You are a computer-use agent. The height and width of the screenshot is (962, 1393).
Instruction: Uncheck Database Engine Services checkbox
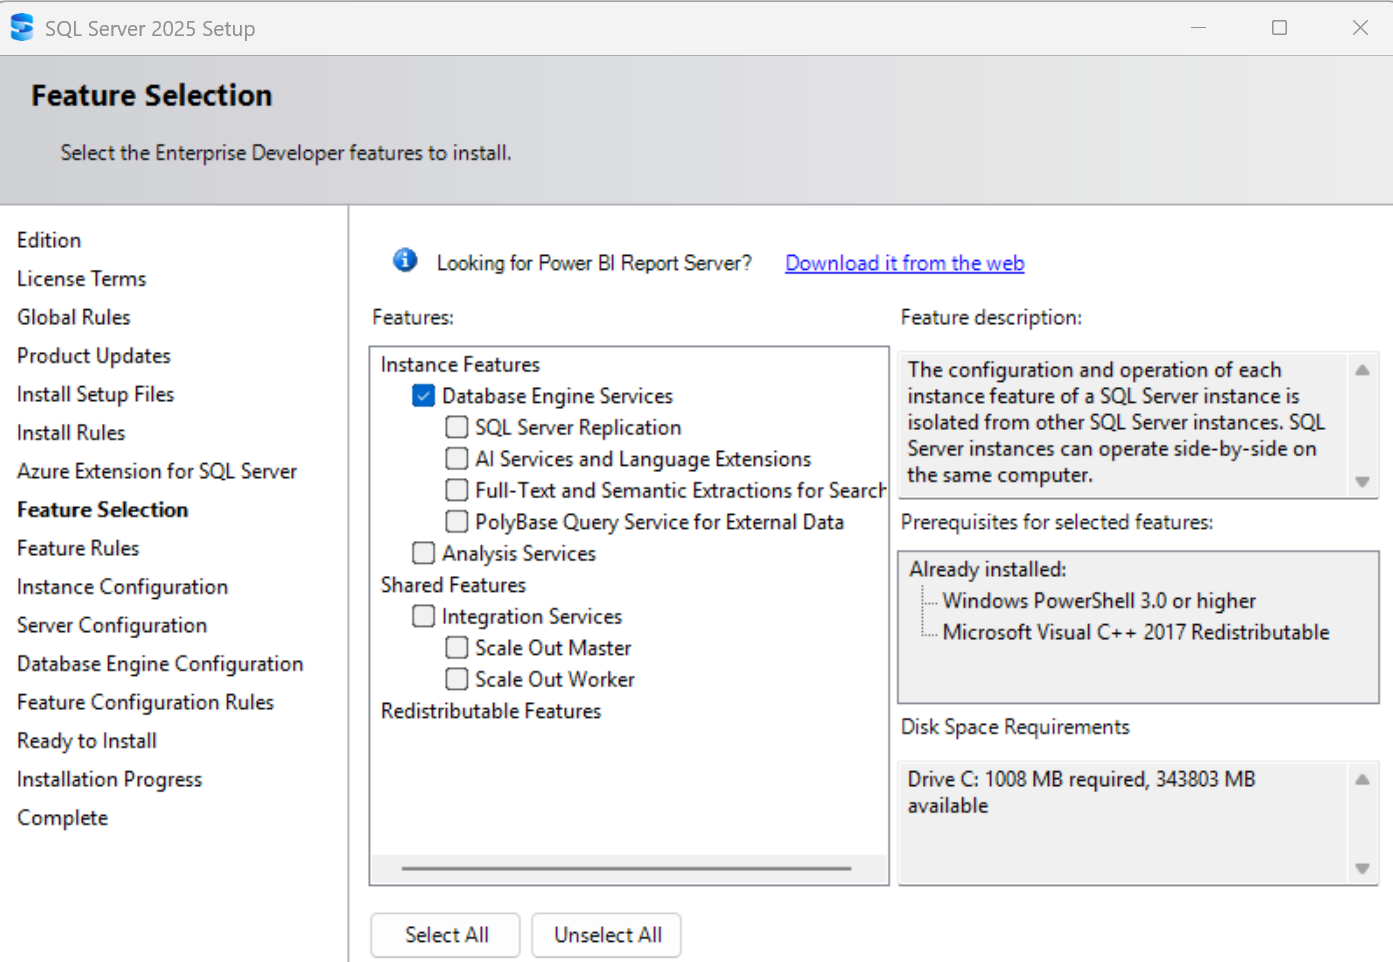pyautogui.click(x=424, y=396)
